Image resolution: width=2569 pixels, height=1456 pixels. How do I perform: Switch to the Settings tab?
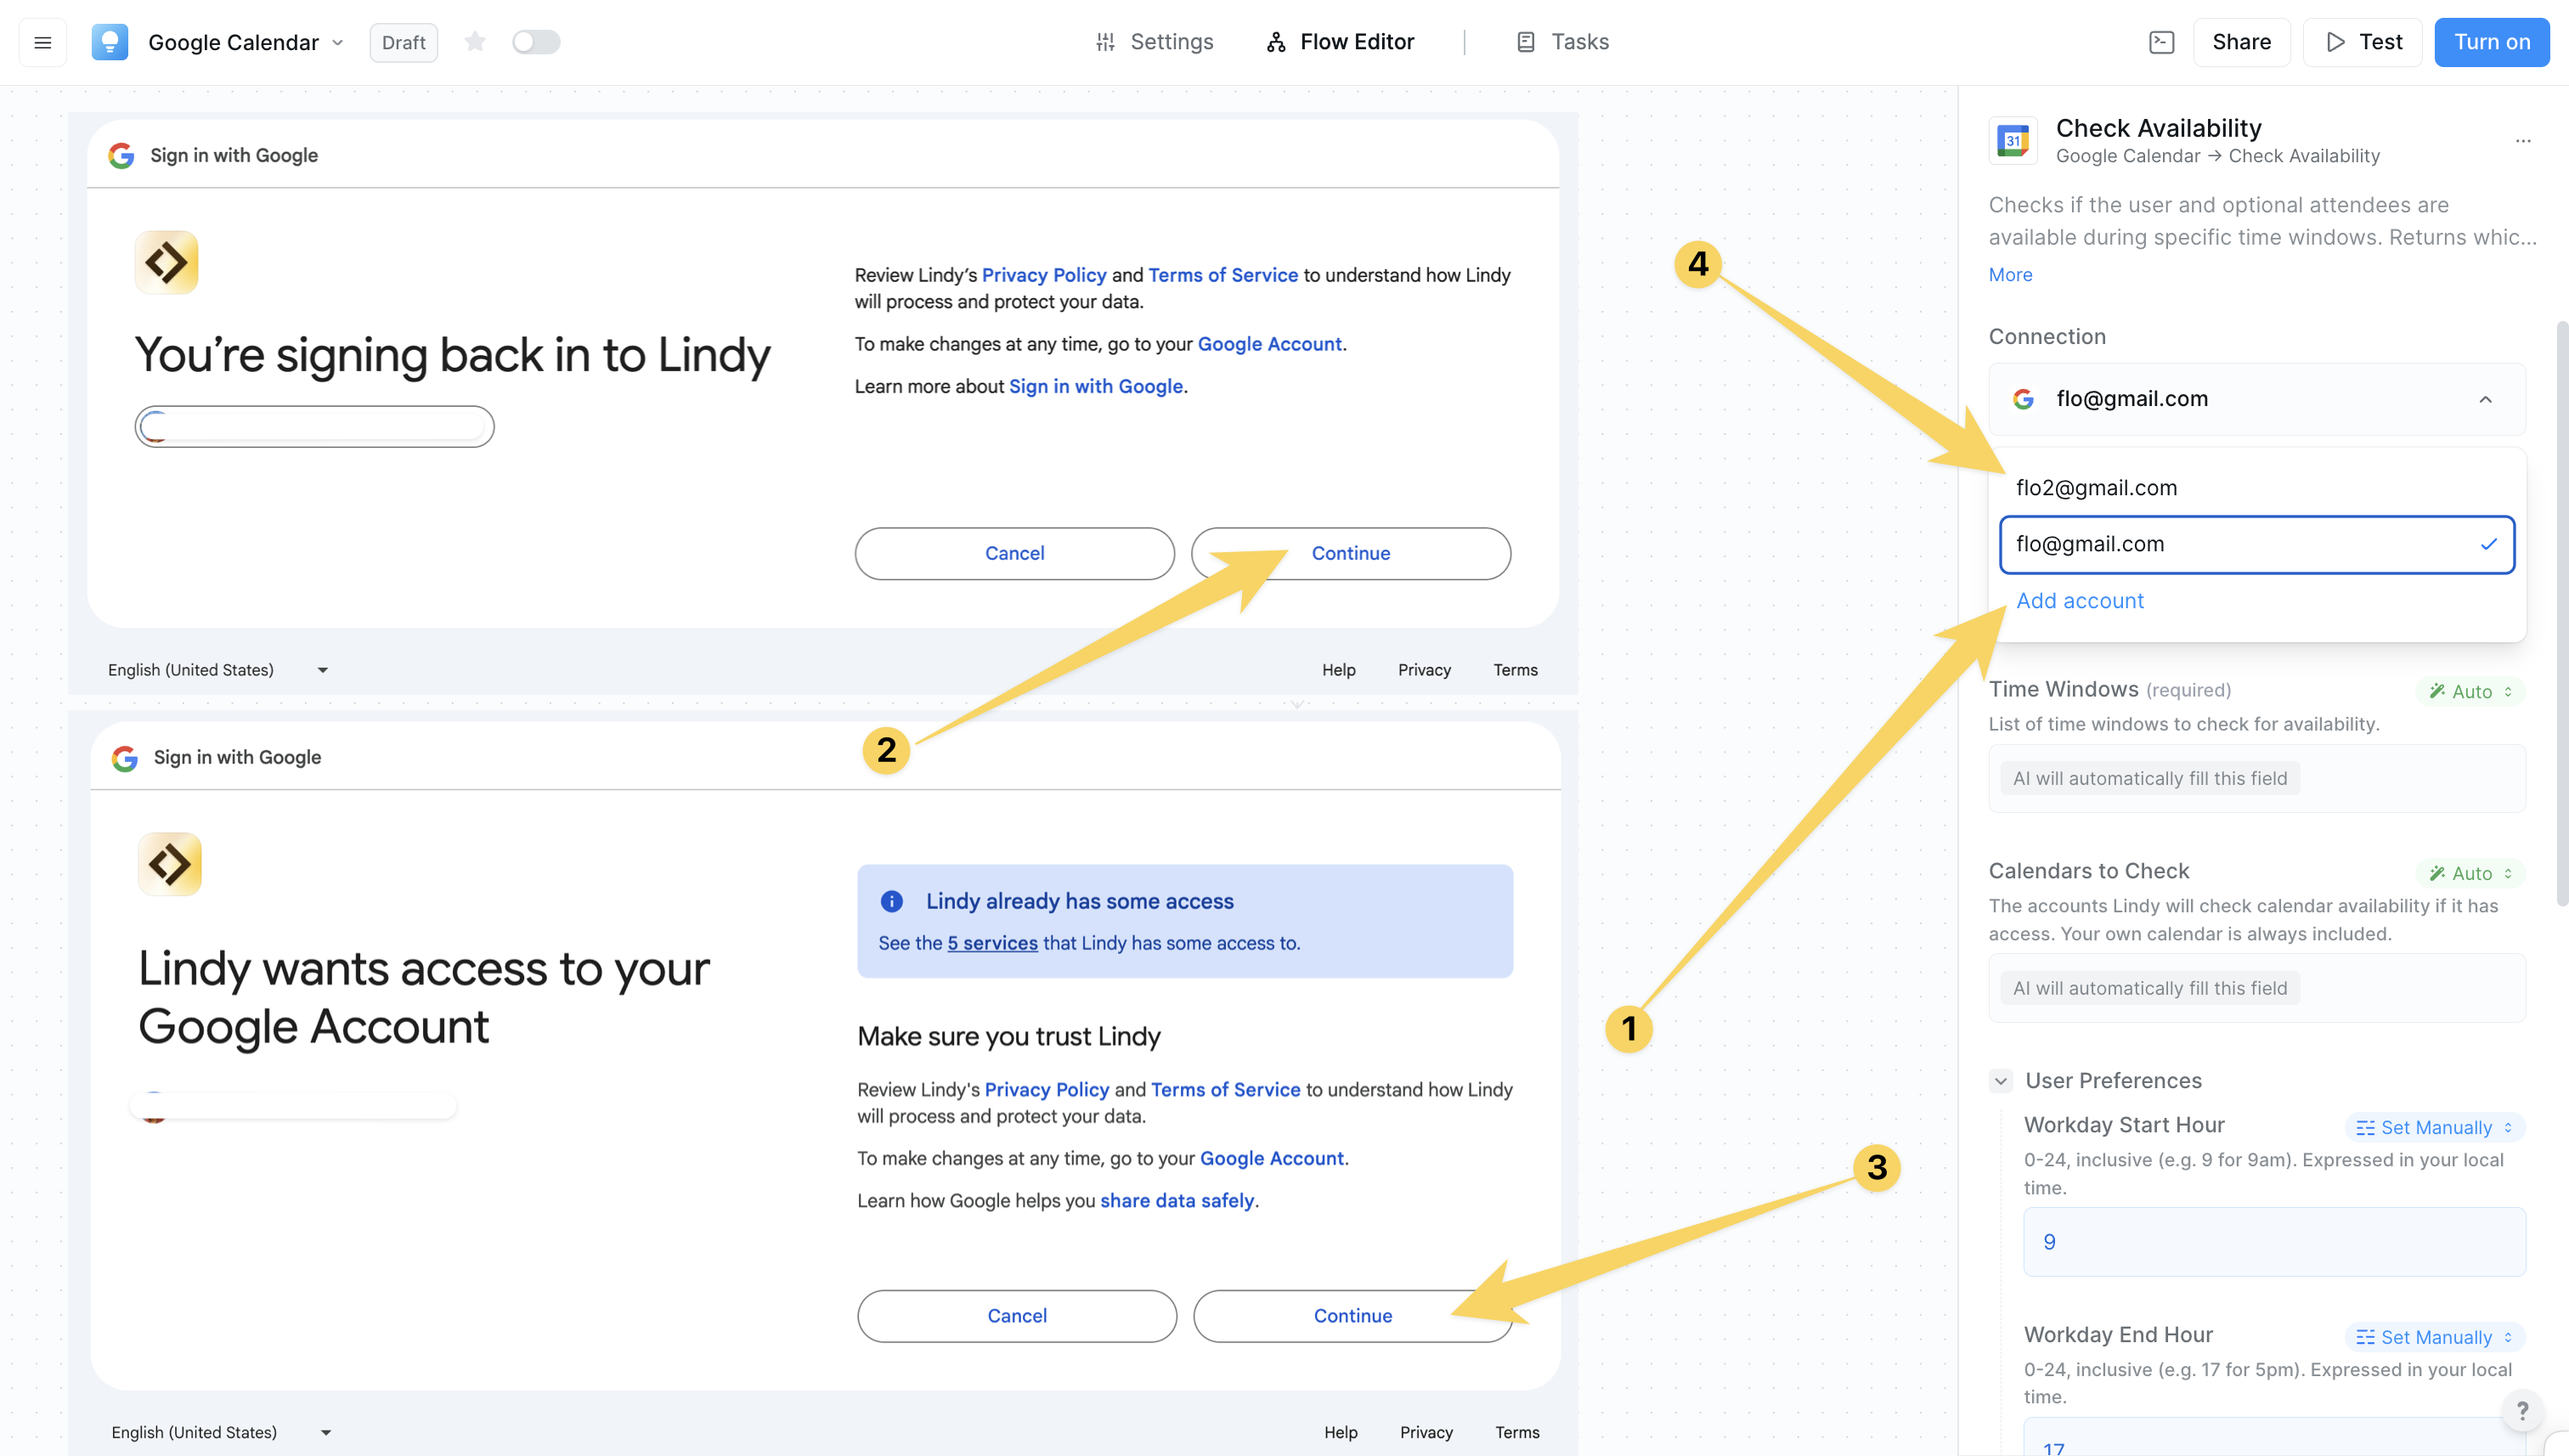click(1155, 42)
